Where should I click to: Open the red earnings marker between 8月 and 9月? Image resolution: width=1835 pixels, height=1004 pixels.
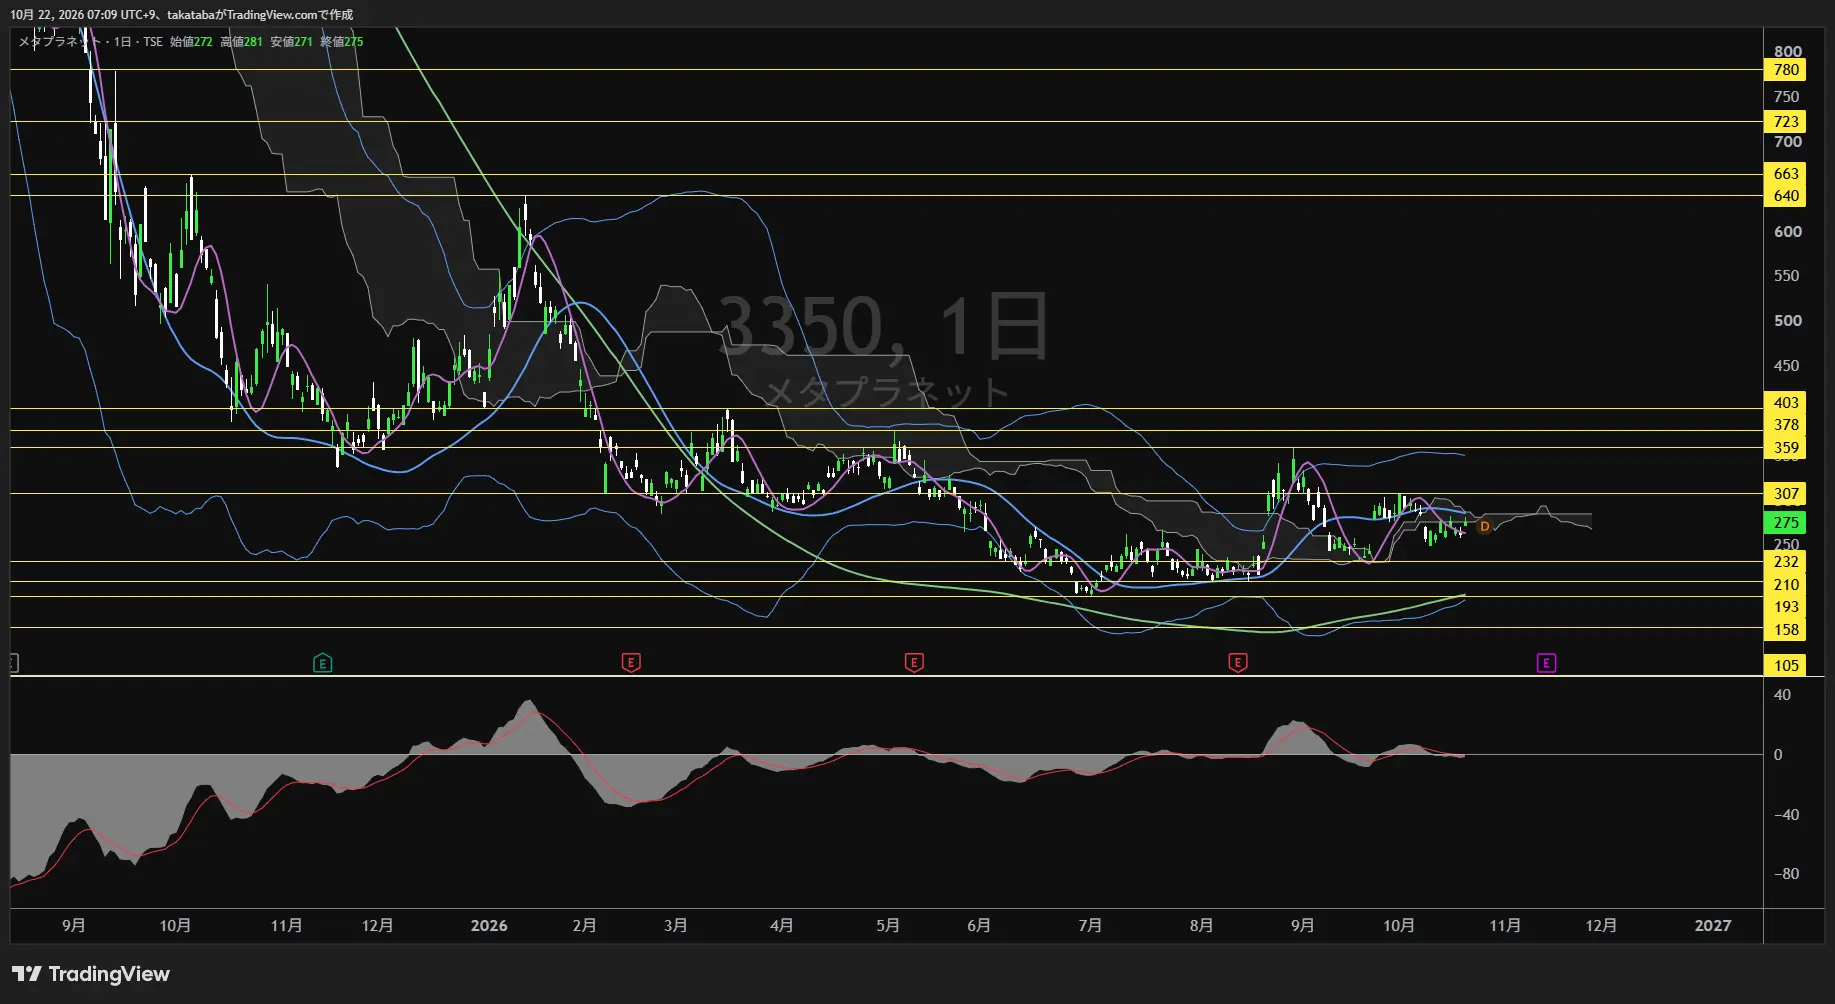1238,662
